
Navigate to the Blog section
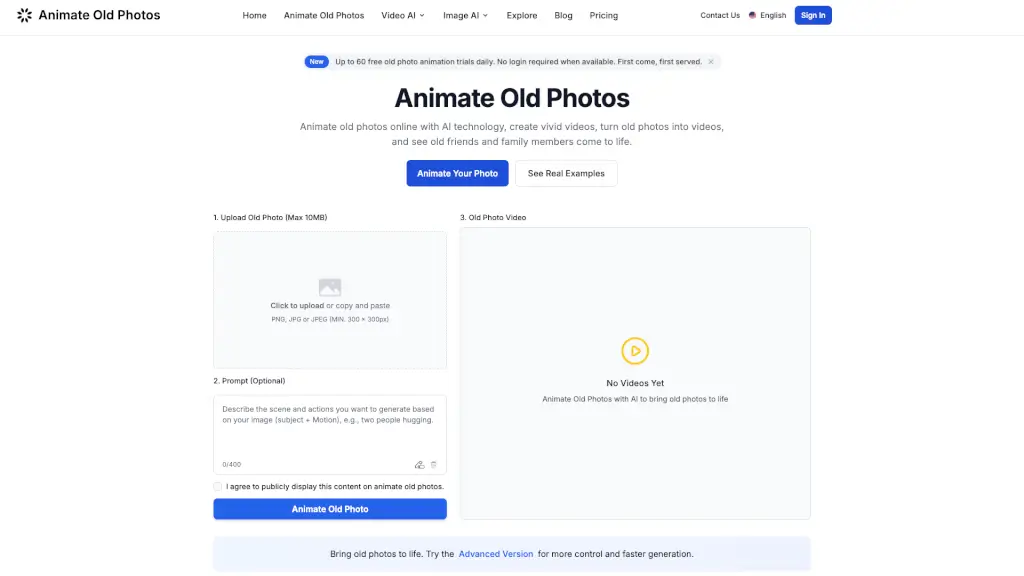(563, 15)
